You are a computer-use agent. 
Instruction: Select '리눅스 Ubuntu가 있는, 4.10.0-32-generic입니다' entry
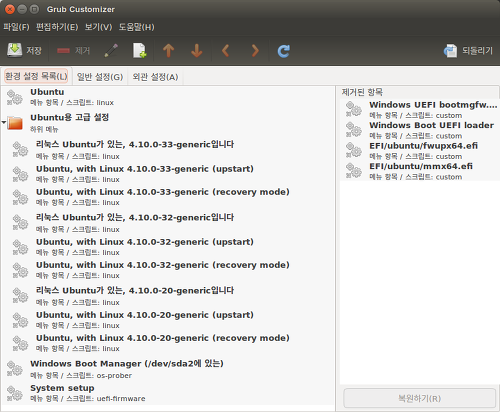(x=135, y=217)
